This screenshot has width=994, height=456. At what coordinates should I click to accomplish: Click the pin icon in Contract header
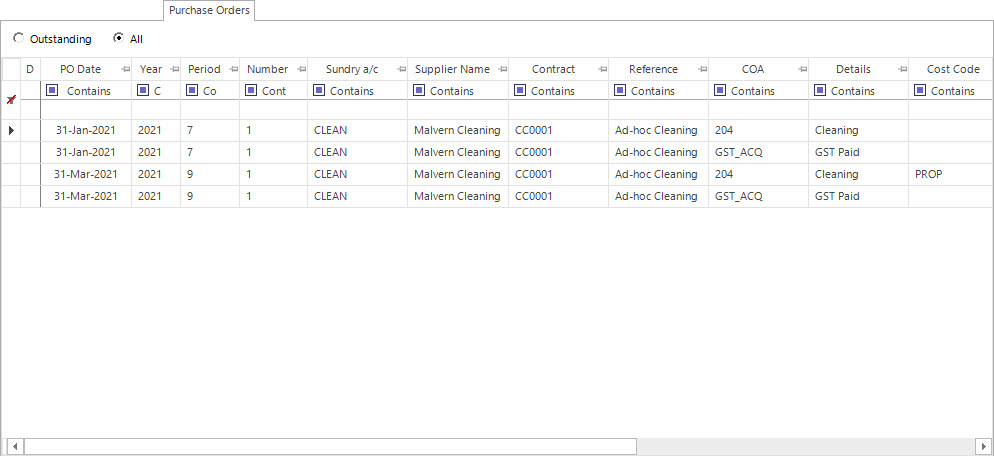pos(601,70)
